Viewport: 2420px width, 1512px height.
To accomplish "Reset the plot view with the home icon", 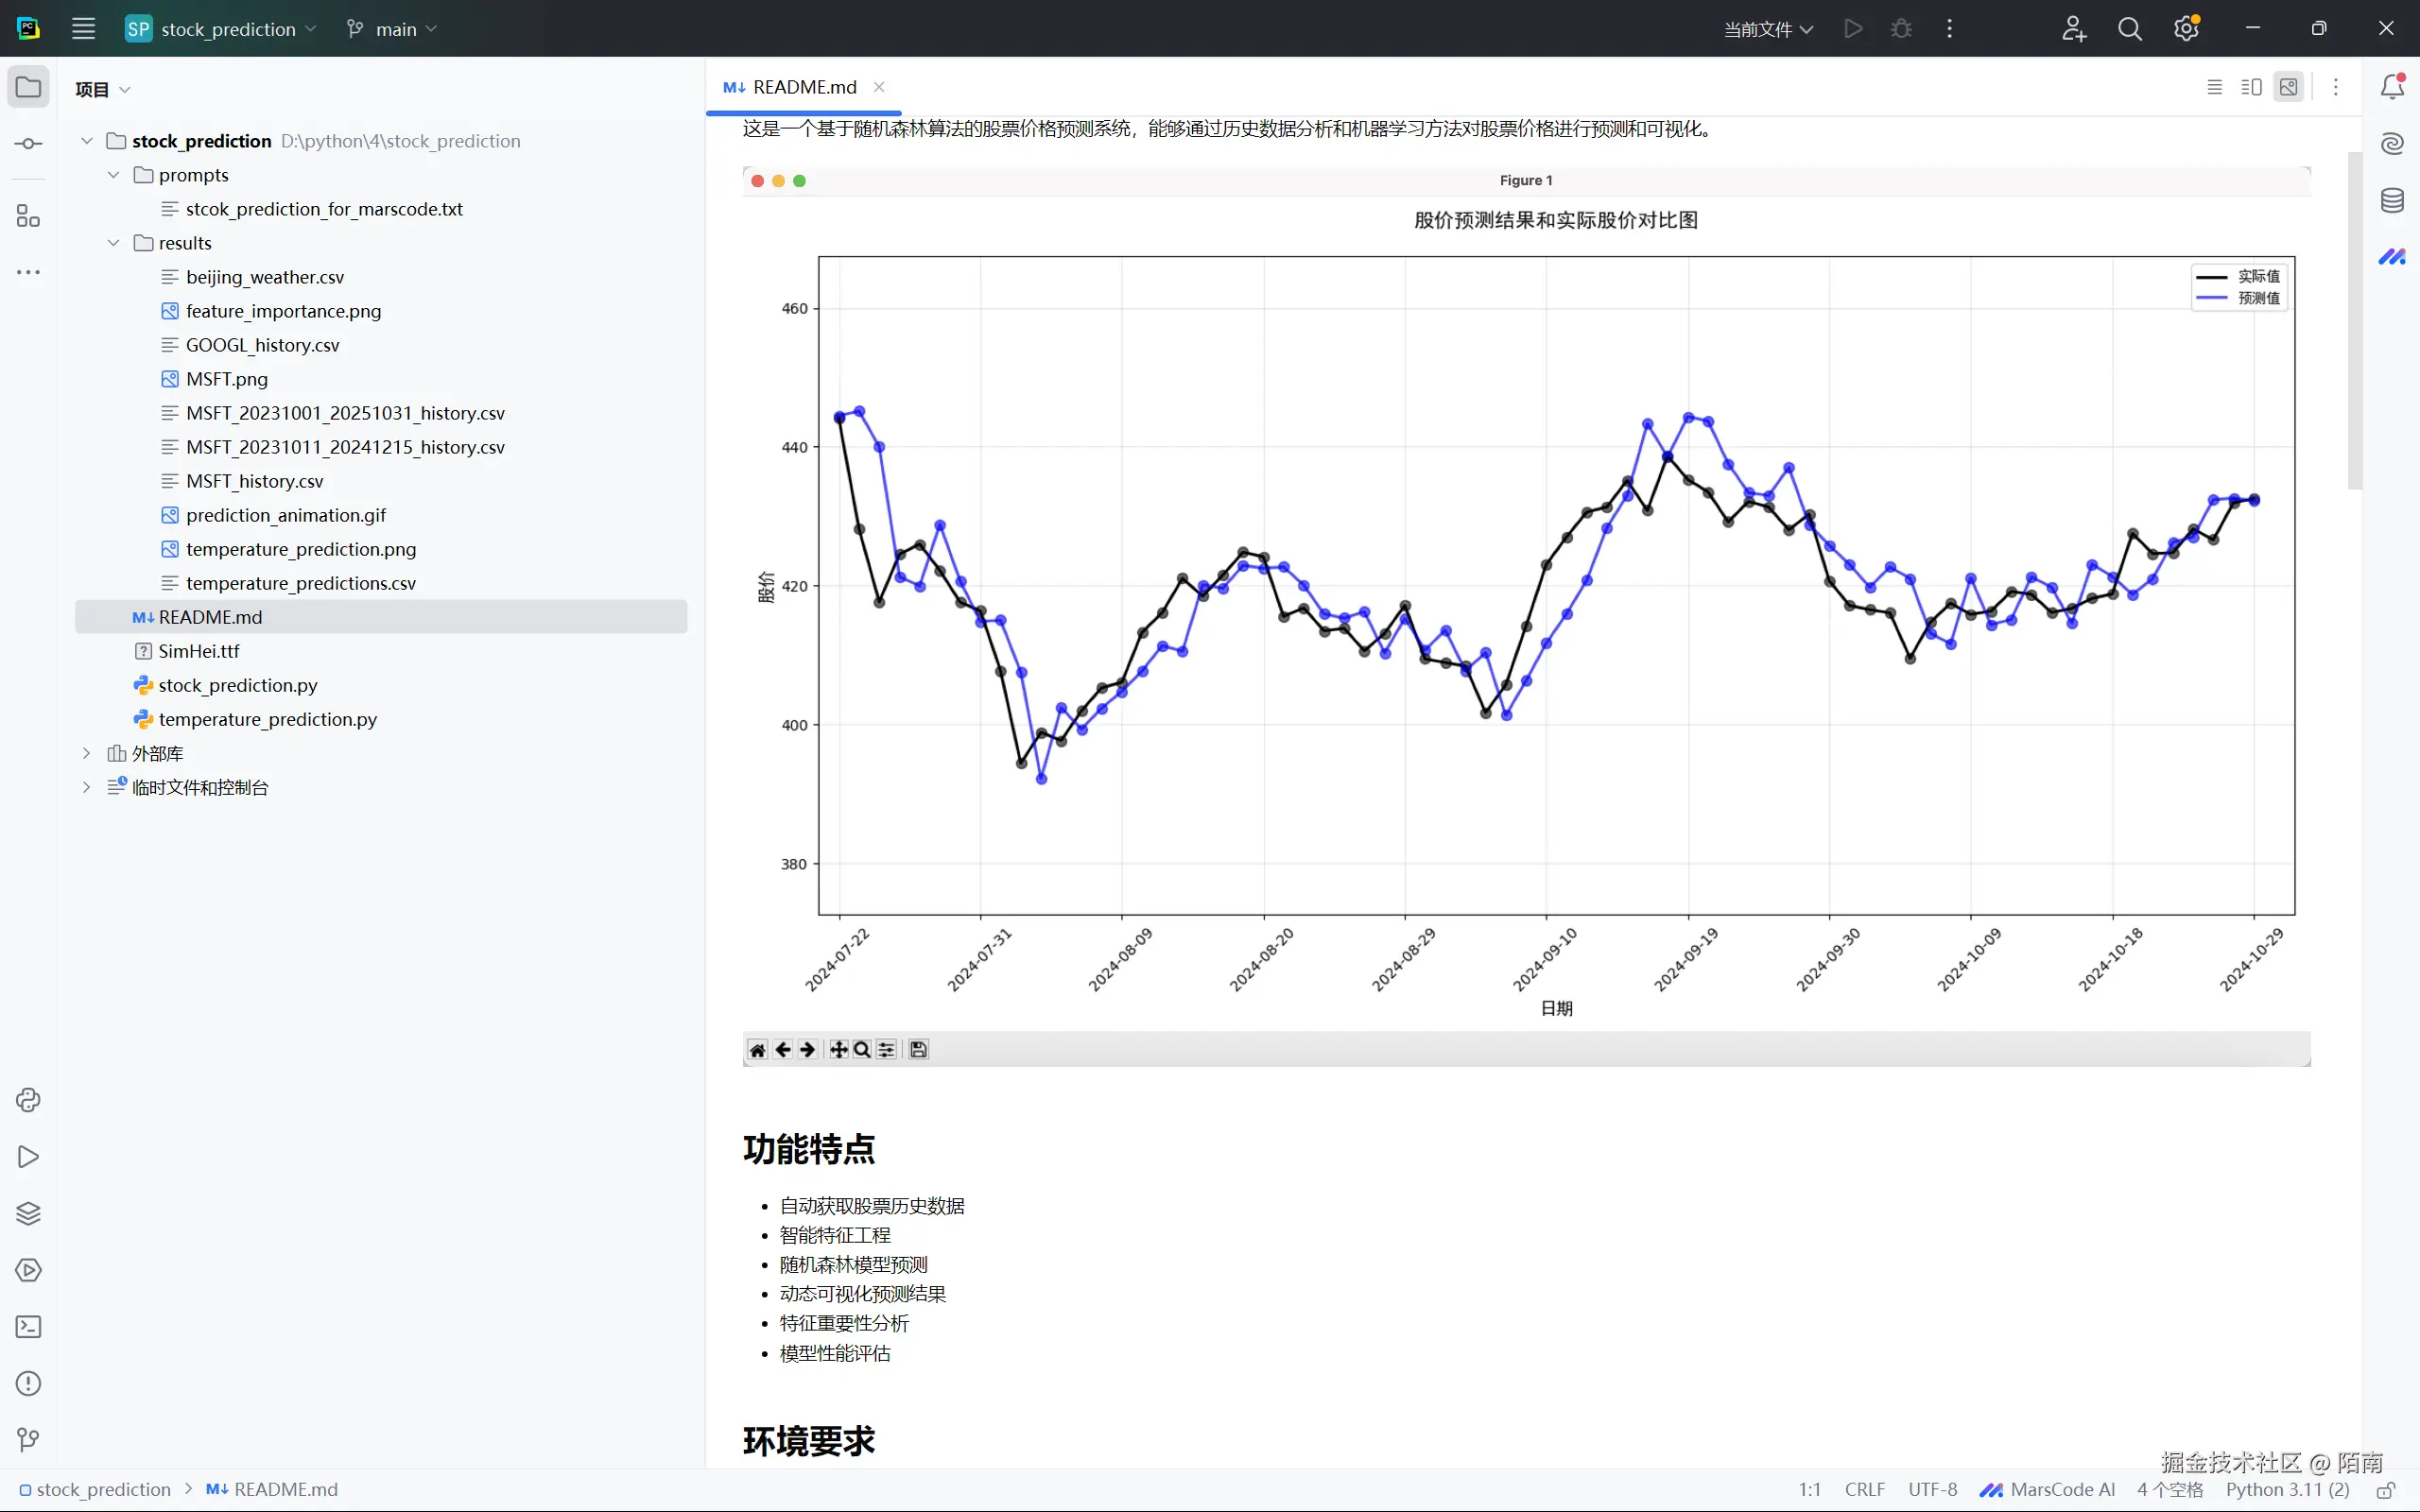I will tap(757, 1049).
